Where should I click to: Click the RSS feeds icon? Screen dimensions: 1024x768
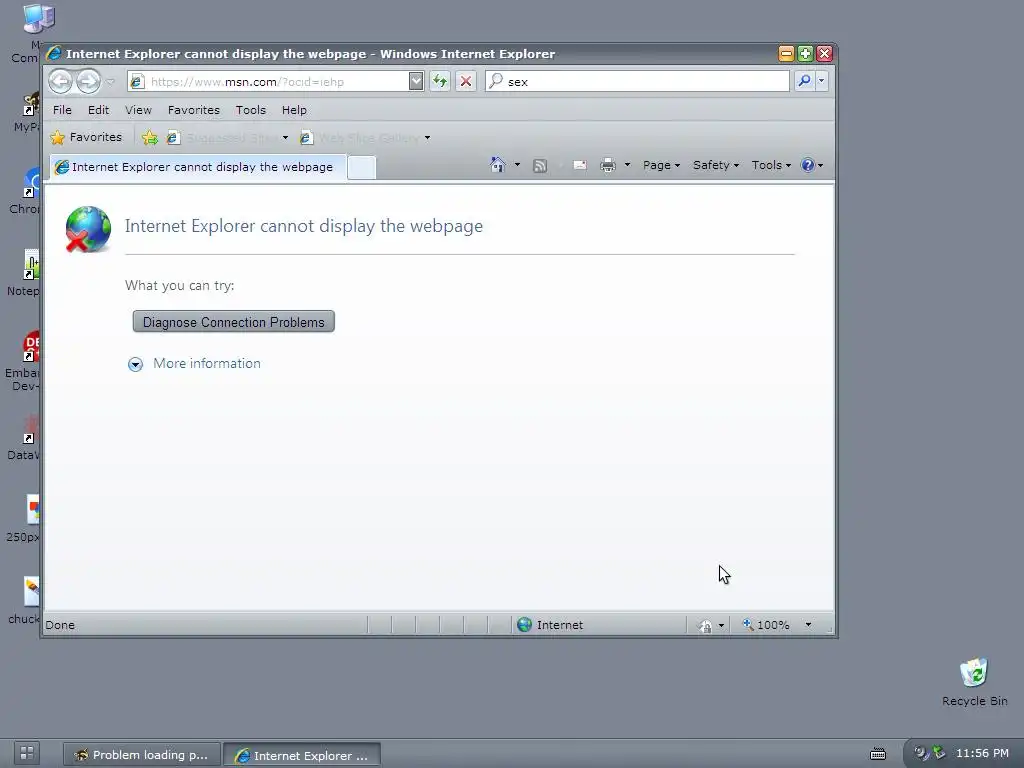(x=540, y=165)
